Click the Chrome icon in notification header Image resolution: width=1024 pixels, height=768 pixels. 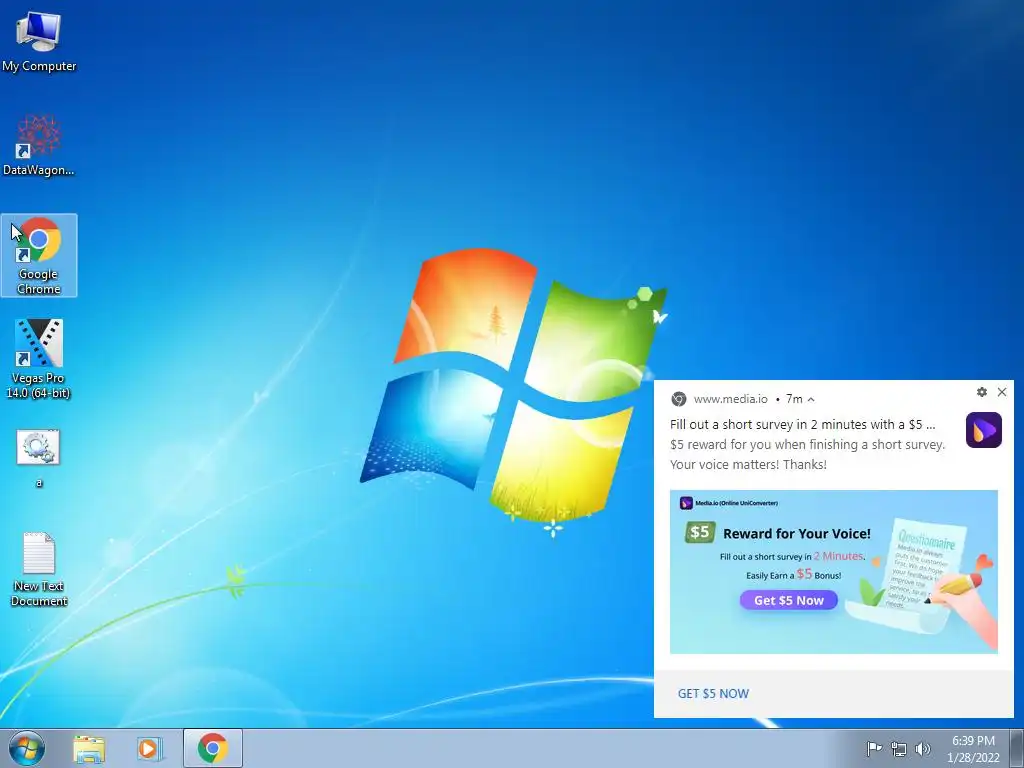pyautogui.click(x=679, y=399)
